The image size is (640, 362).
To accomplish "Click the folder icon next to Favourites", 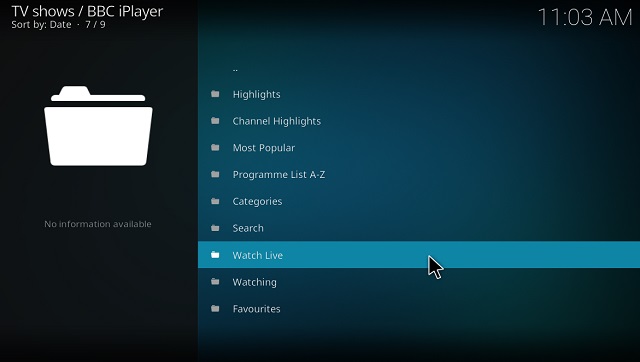I will pyautogui.click(x=215, y=309).
